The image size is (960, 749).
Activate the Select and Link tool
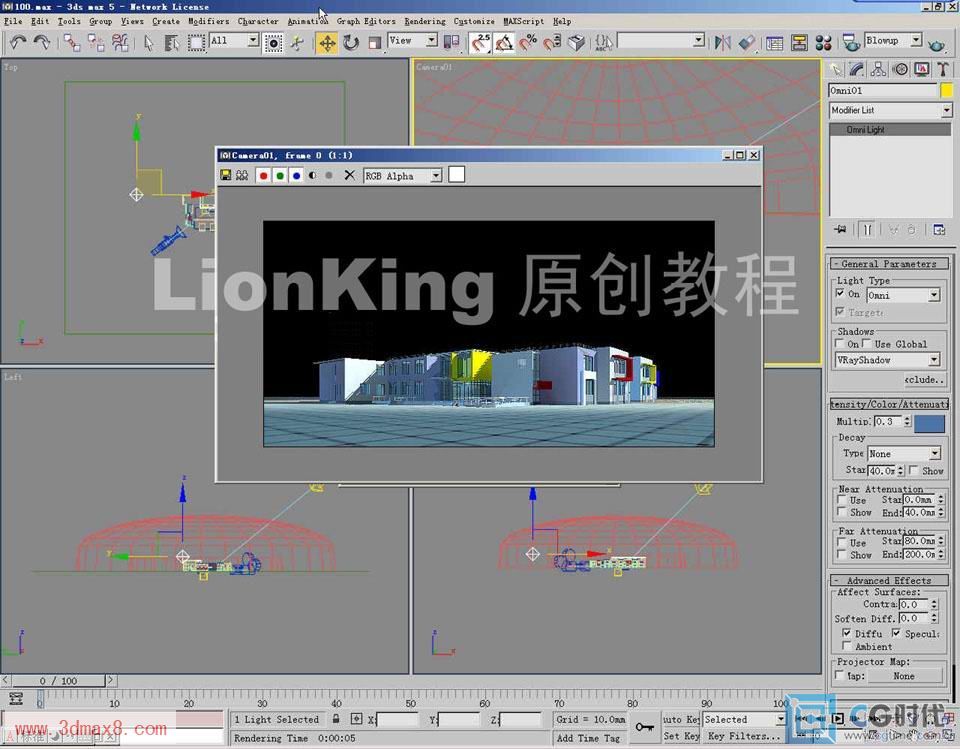(72, 43)
